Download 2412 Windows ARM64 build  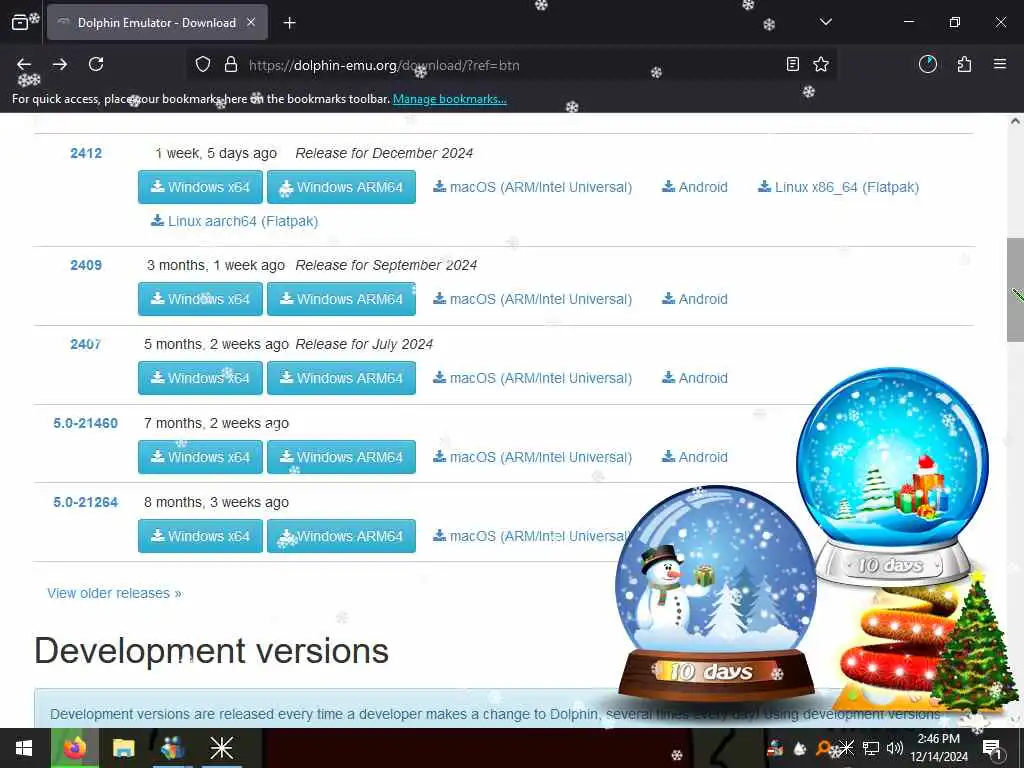(x=342, y=187)
